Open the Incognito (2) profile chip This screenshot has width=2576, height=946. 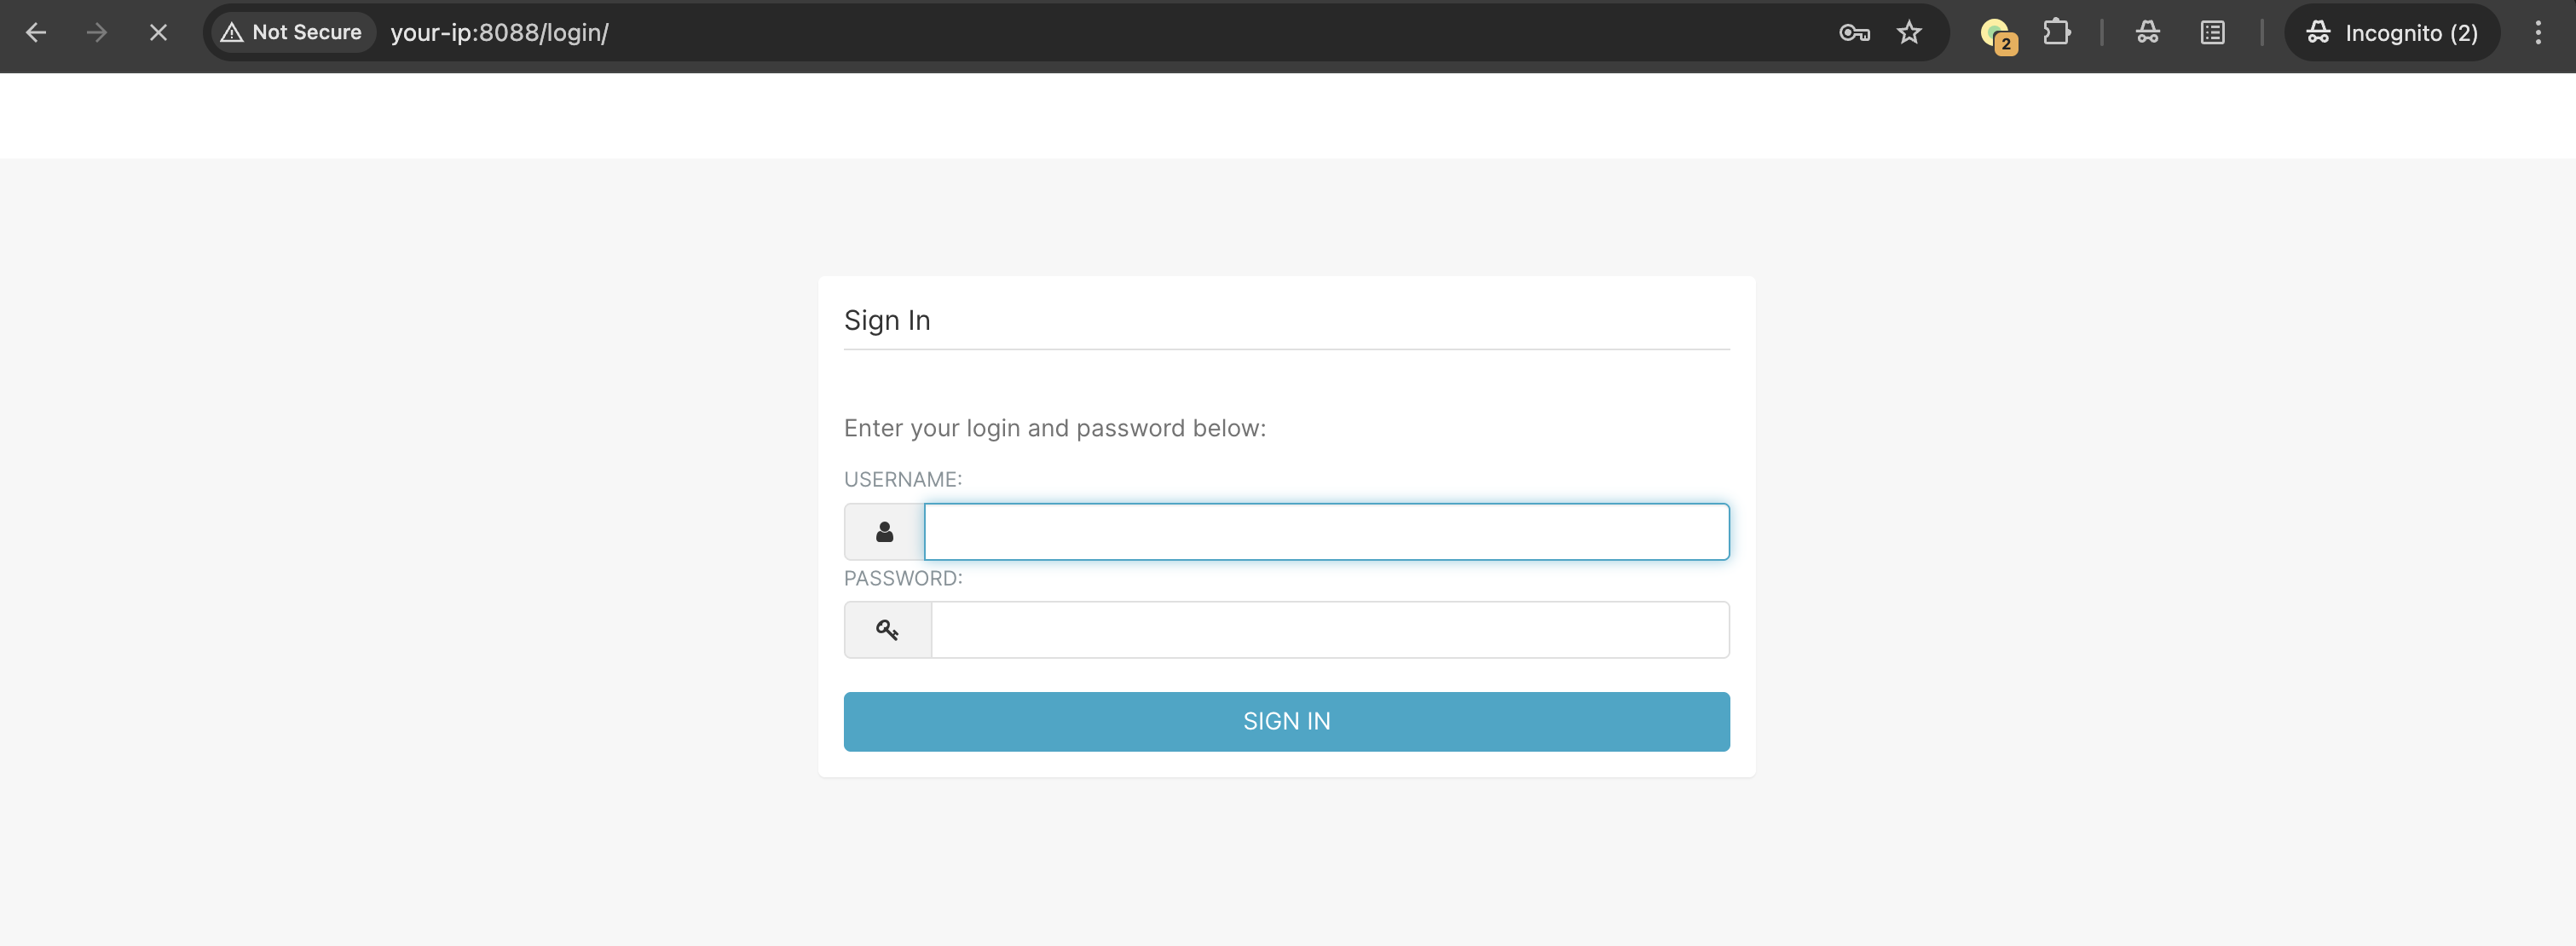[x=2391, y=33]
